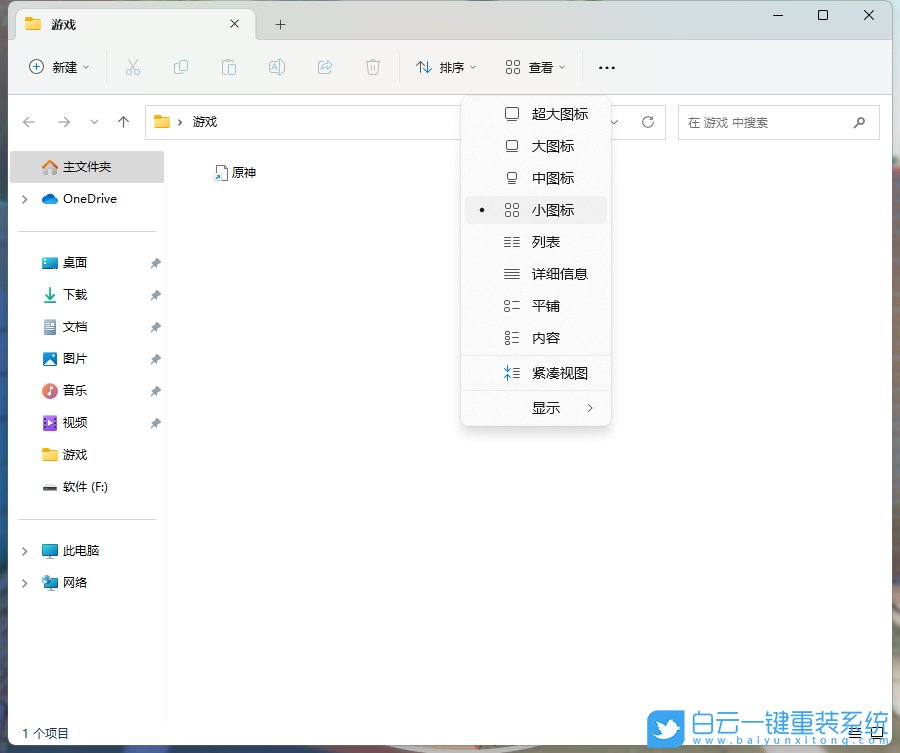
Task: Click the up-arrow navigation icon
Action: click(122, 122)
